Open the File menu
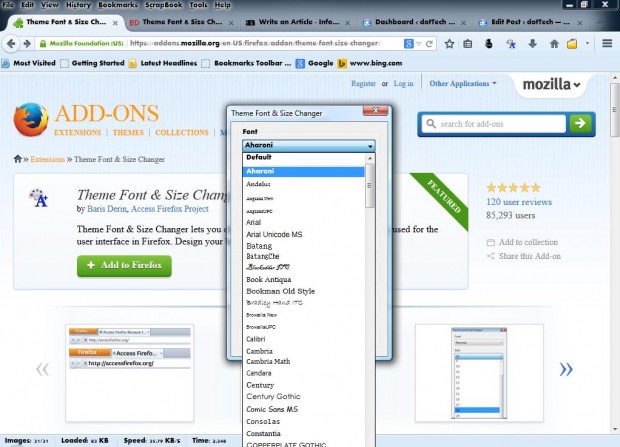This screenshot has height=447, width=620. pyautogui.click(x=8, y=5)
